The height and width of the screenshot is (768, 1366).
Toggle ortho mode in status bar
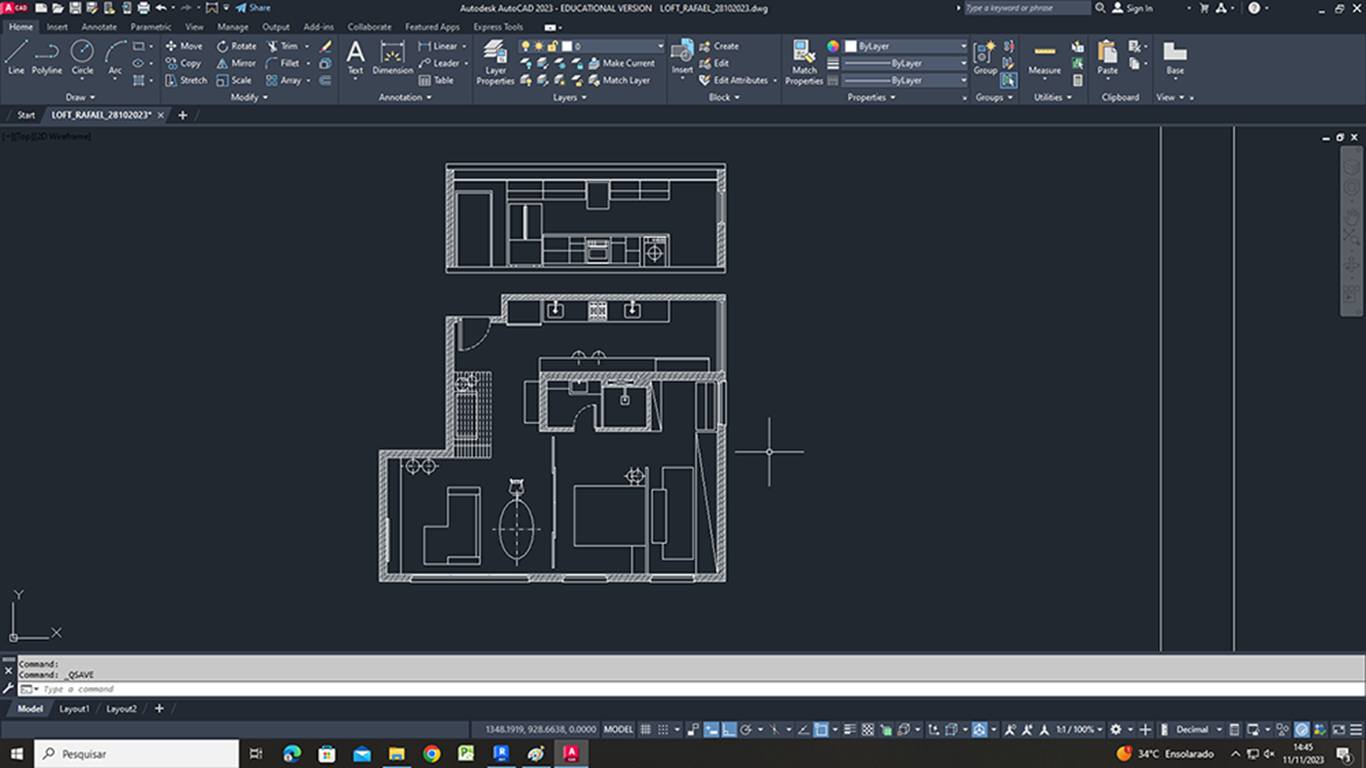coord(729,730)
